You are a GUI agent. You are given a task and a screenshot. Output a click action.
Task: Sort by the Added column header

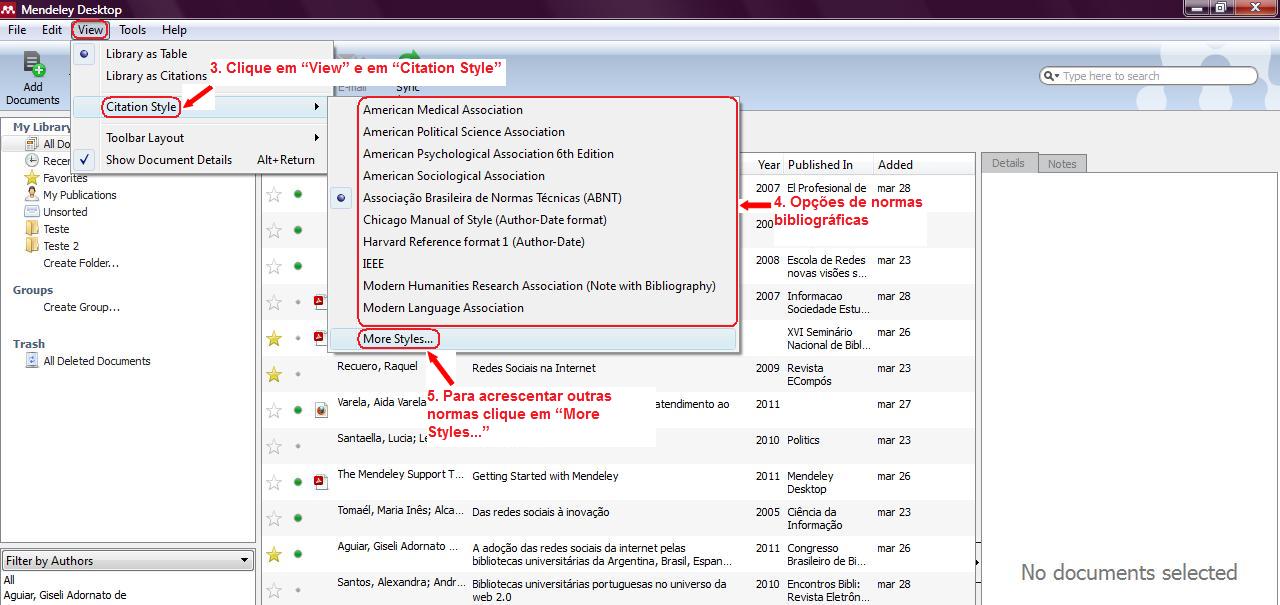pyautogui.click(x=923, y=165)
